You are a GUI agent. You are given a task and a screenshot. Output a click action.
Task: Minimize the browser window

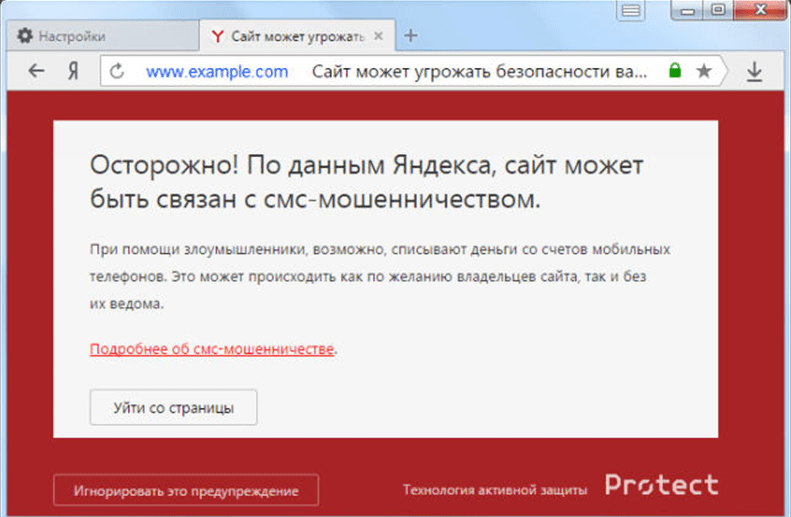[x=688, y=10]
